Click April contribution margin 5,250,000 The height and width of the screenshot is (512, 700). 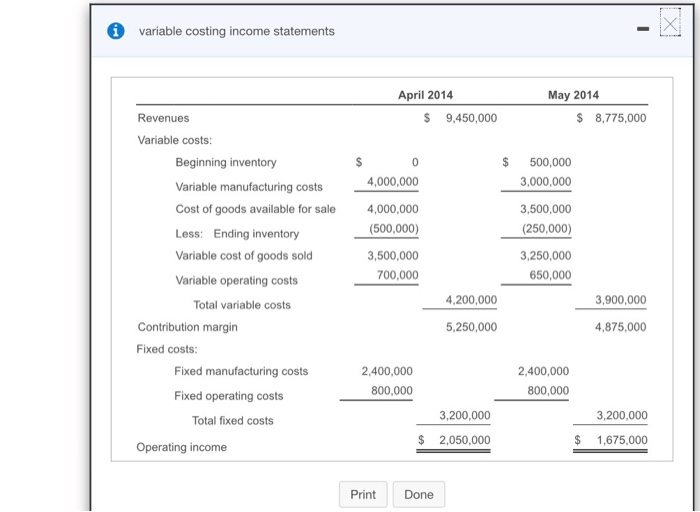pyautogui.click(x=471, y=327)
